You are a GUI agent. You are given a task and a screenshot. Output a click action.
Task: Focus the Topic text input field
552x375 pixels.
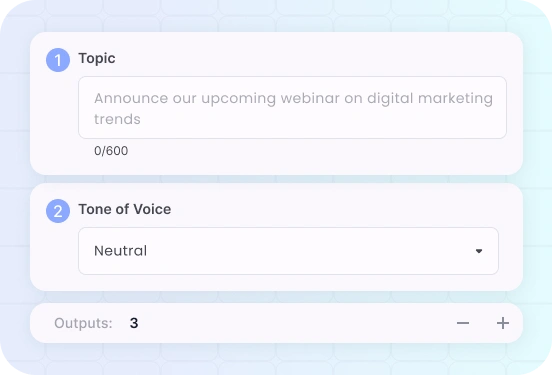point(292,107)
